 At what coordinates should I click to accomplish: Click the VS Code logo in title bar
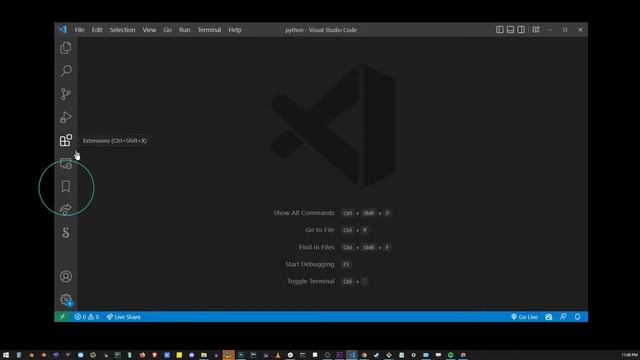62,29
